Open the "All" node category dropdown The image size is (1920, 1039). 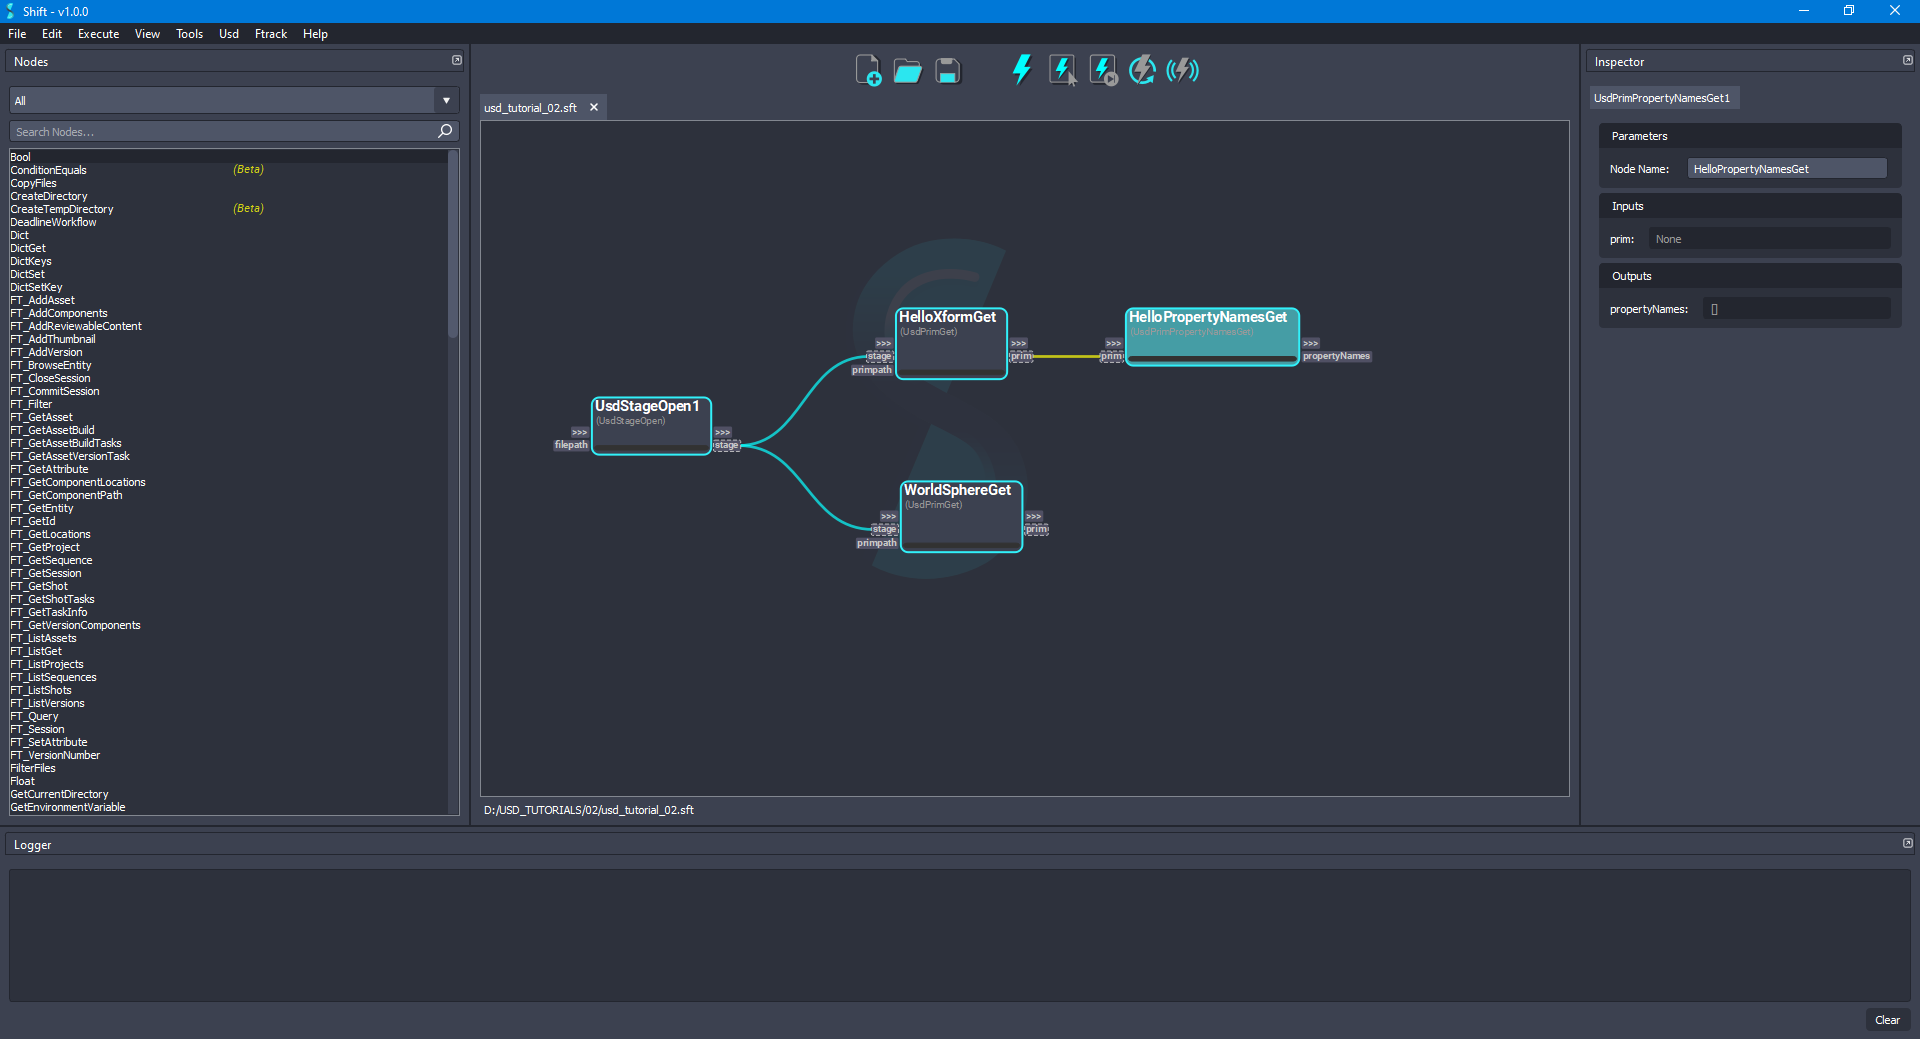444,100
